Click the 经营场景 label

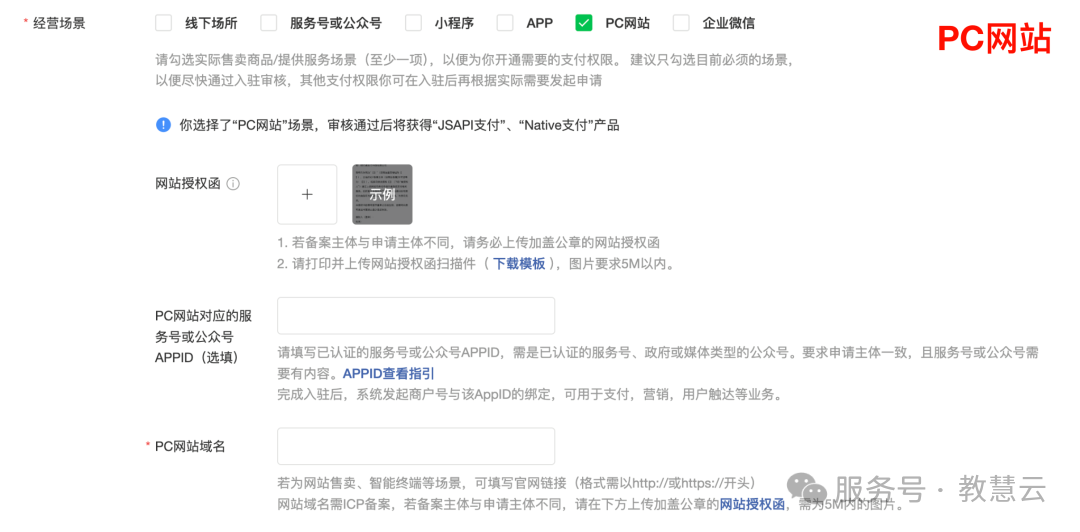click(59, 23)
